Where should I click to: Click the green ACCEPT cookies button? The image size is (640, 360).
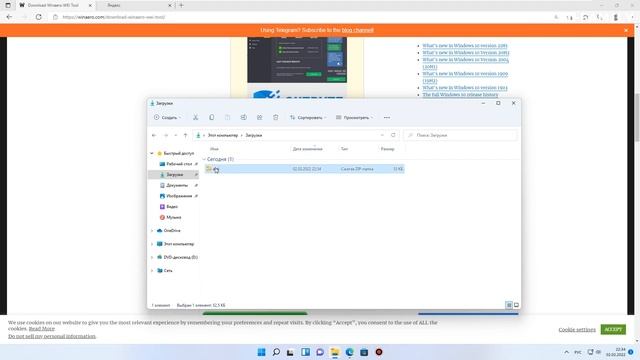[x=613, y=329]
